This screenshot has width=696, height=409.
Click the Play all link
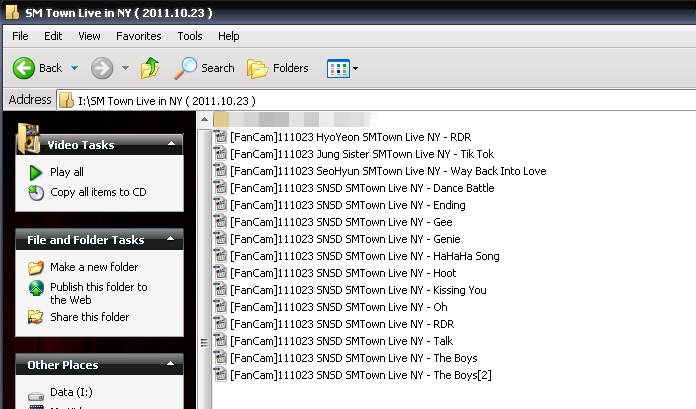click(x=67, y=172)
